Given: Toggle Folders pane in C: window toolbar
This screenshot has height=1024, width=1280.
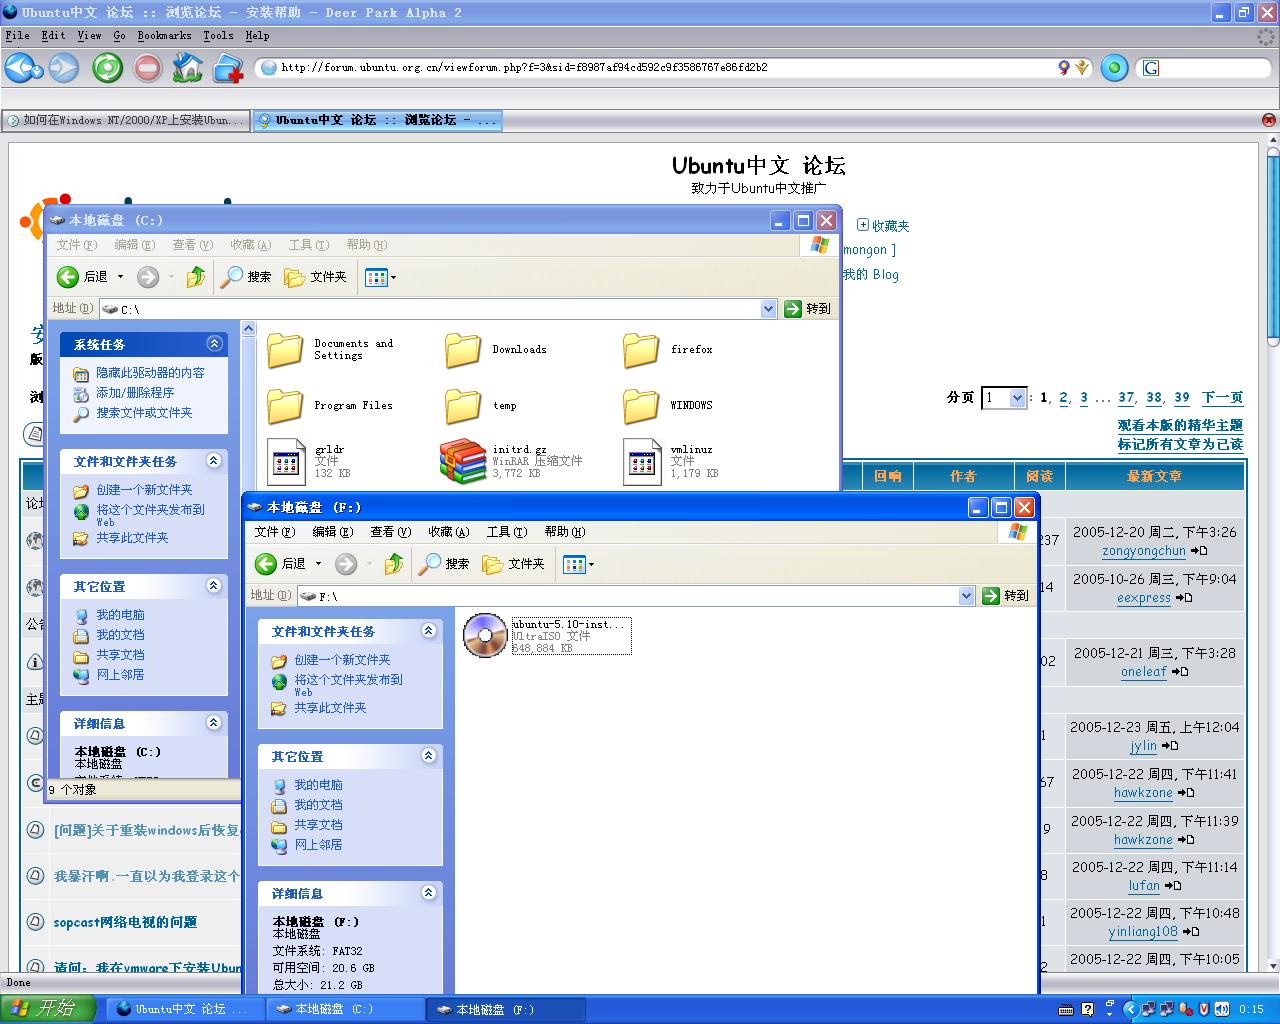Looking at the screenshot, I should 315,277.
